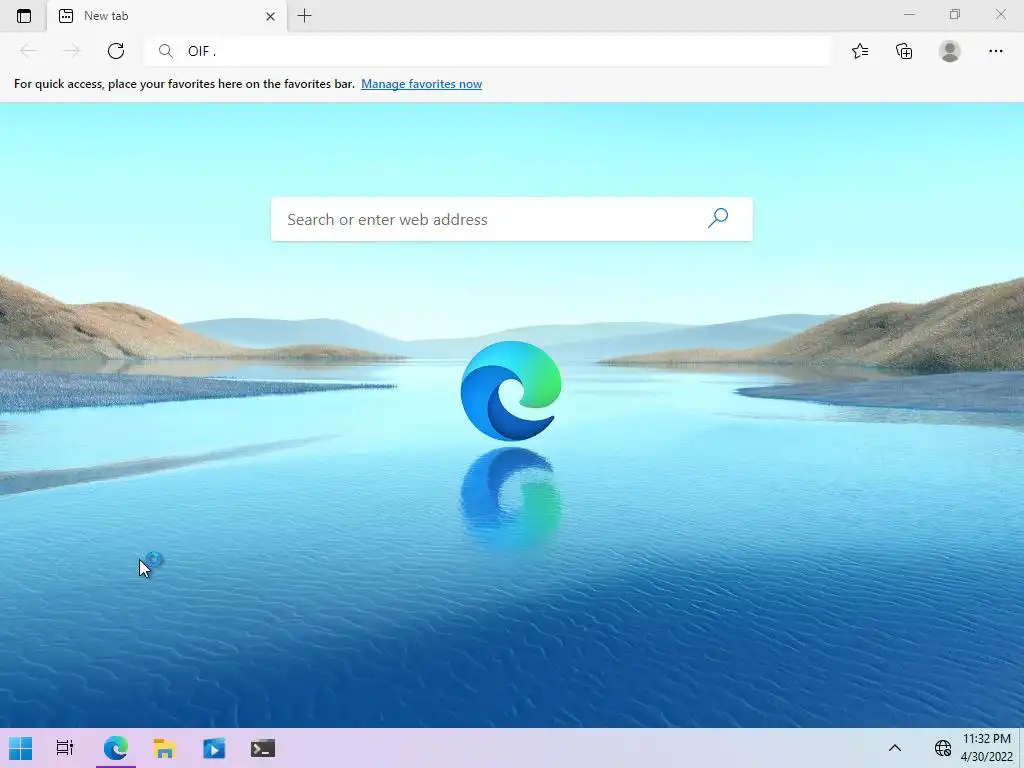Open the Favorites star menu
Image resolution: width=1024 pixels, height=768 pixels.
(860, 51)
